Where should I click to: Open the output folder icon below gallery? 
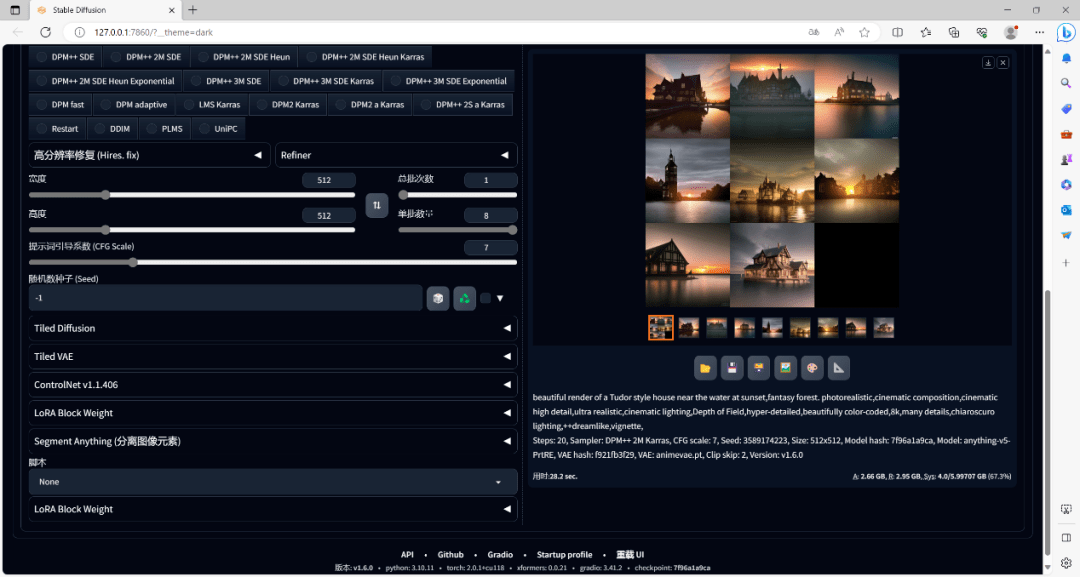[705, 368]
